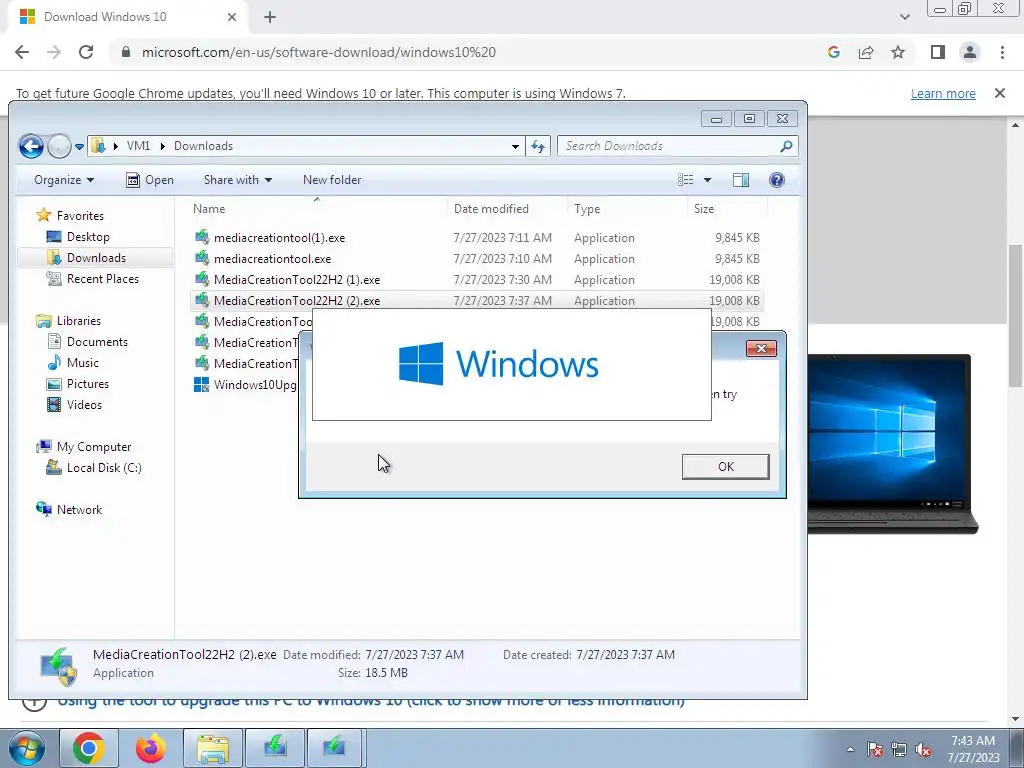
Task: Select Downloads in navigation pane
Action: (x=95, y=258)
